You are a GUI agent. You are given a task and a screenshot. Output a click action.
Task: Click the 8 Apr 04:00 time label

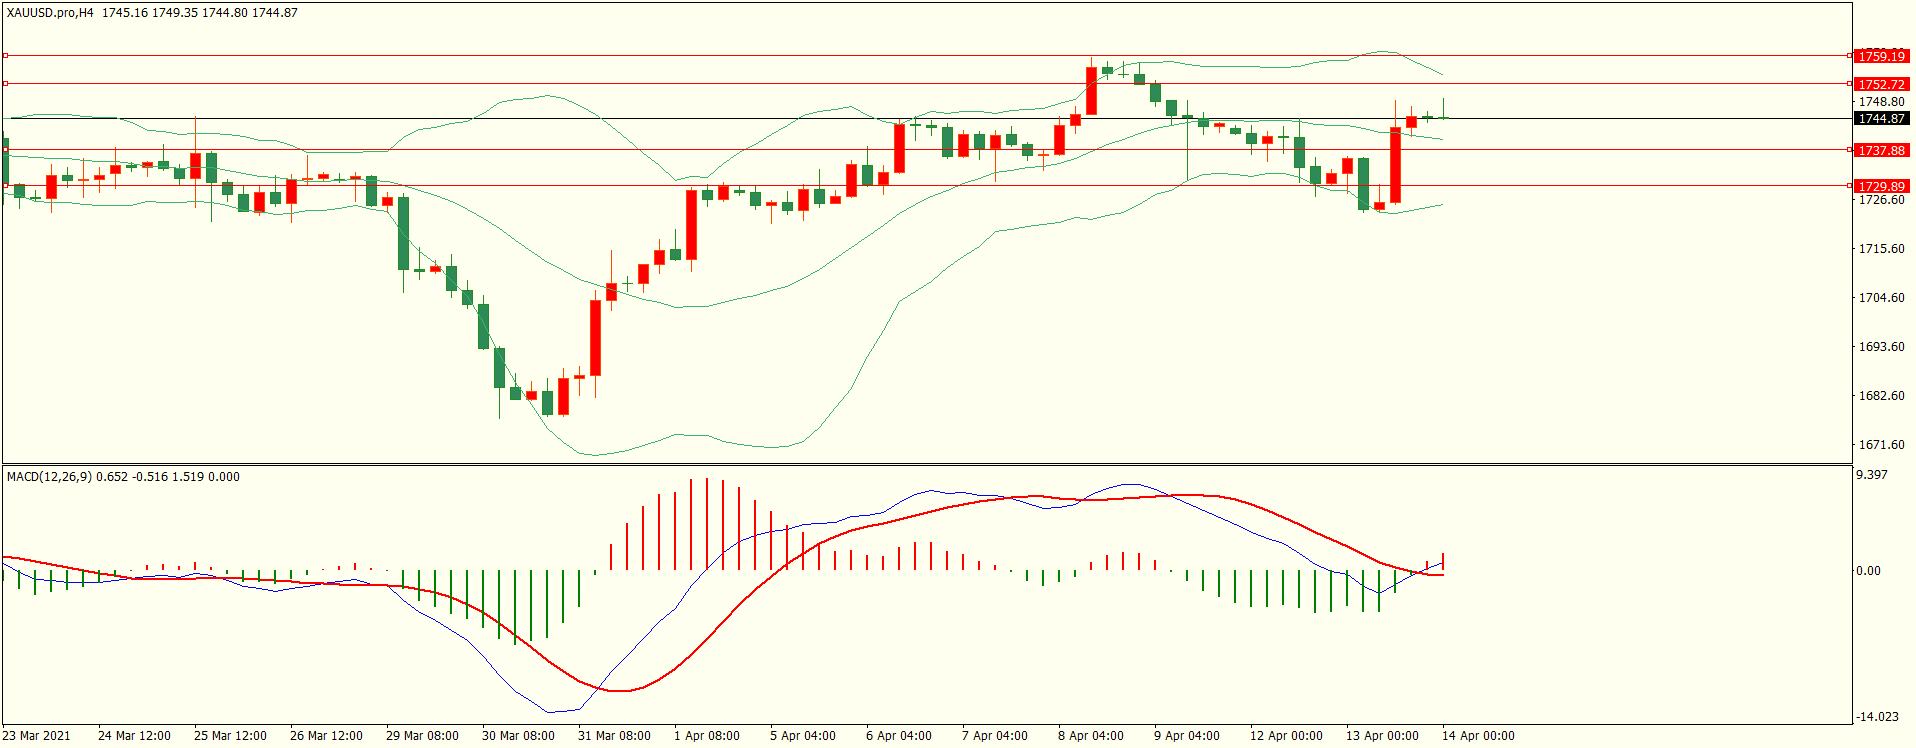tap(1090, 736)
